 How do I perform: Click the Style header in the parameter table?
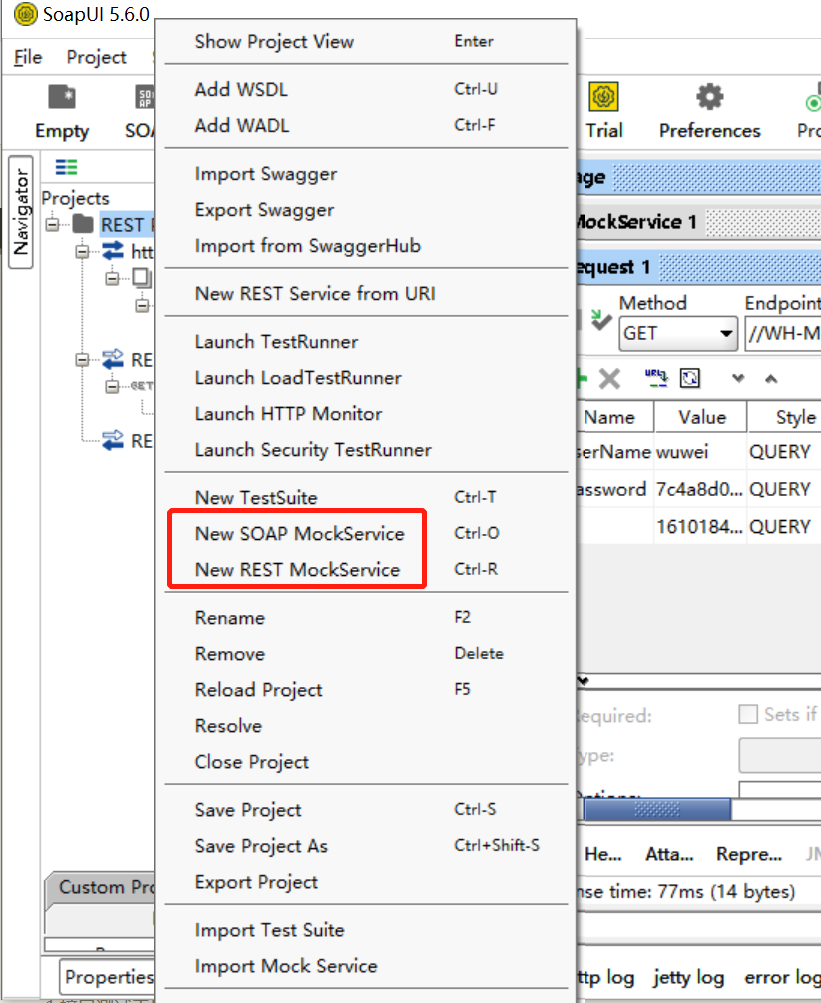785,417
